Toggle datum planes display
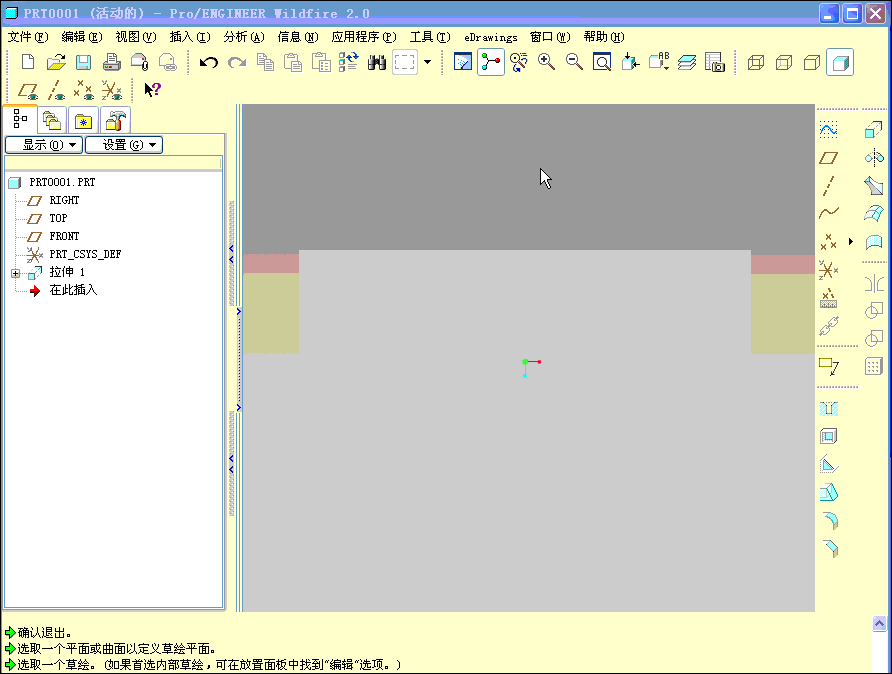 coord(28,90)
